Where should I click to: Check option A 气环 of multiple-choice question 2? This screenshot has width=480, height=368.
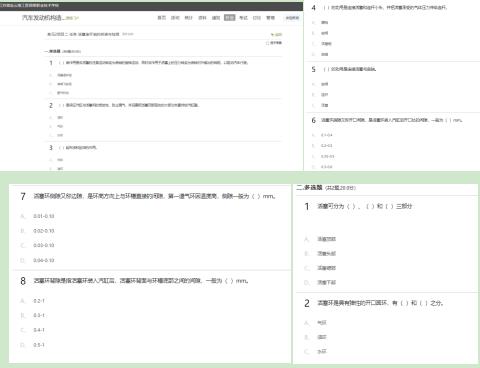(x=316, y=323)
